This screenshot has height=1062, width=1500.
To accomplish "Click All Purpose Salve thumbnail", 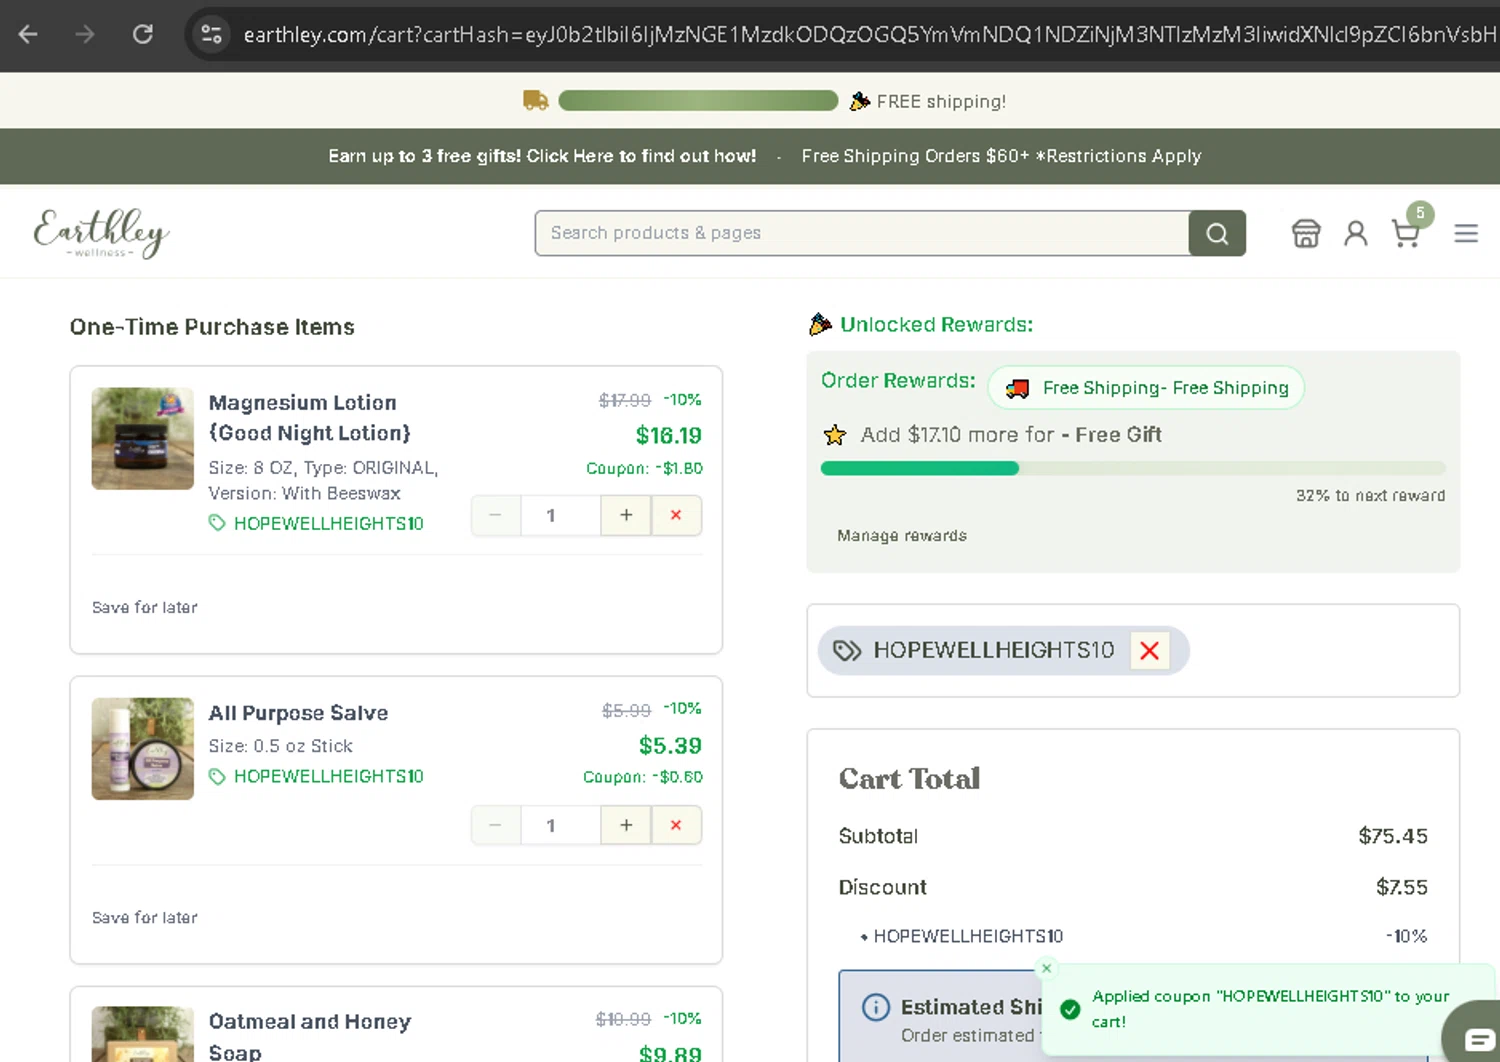I will pyautogui.click(x=143, y=748).
